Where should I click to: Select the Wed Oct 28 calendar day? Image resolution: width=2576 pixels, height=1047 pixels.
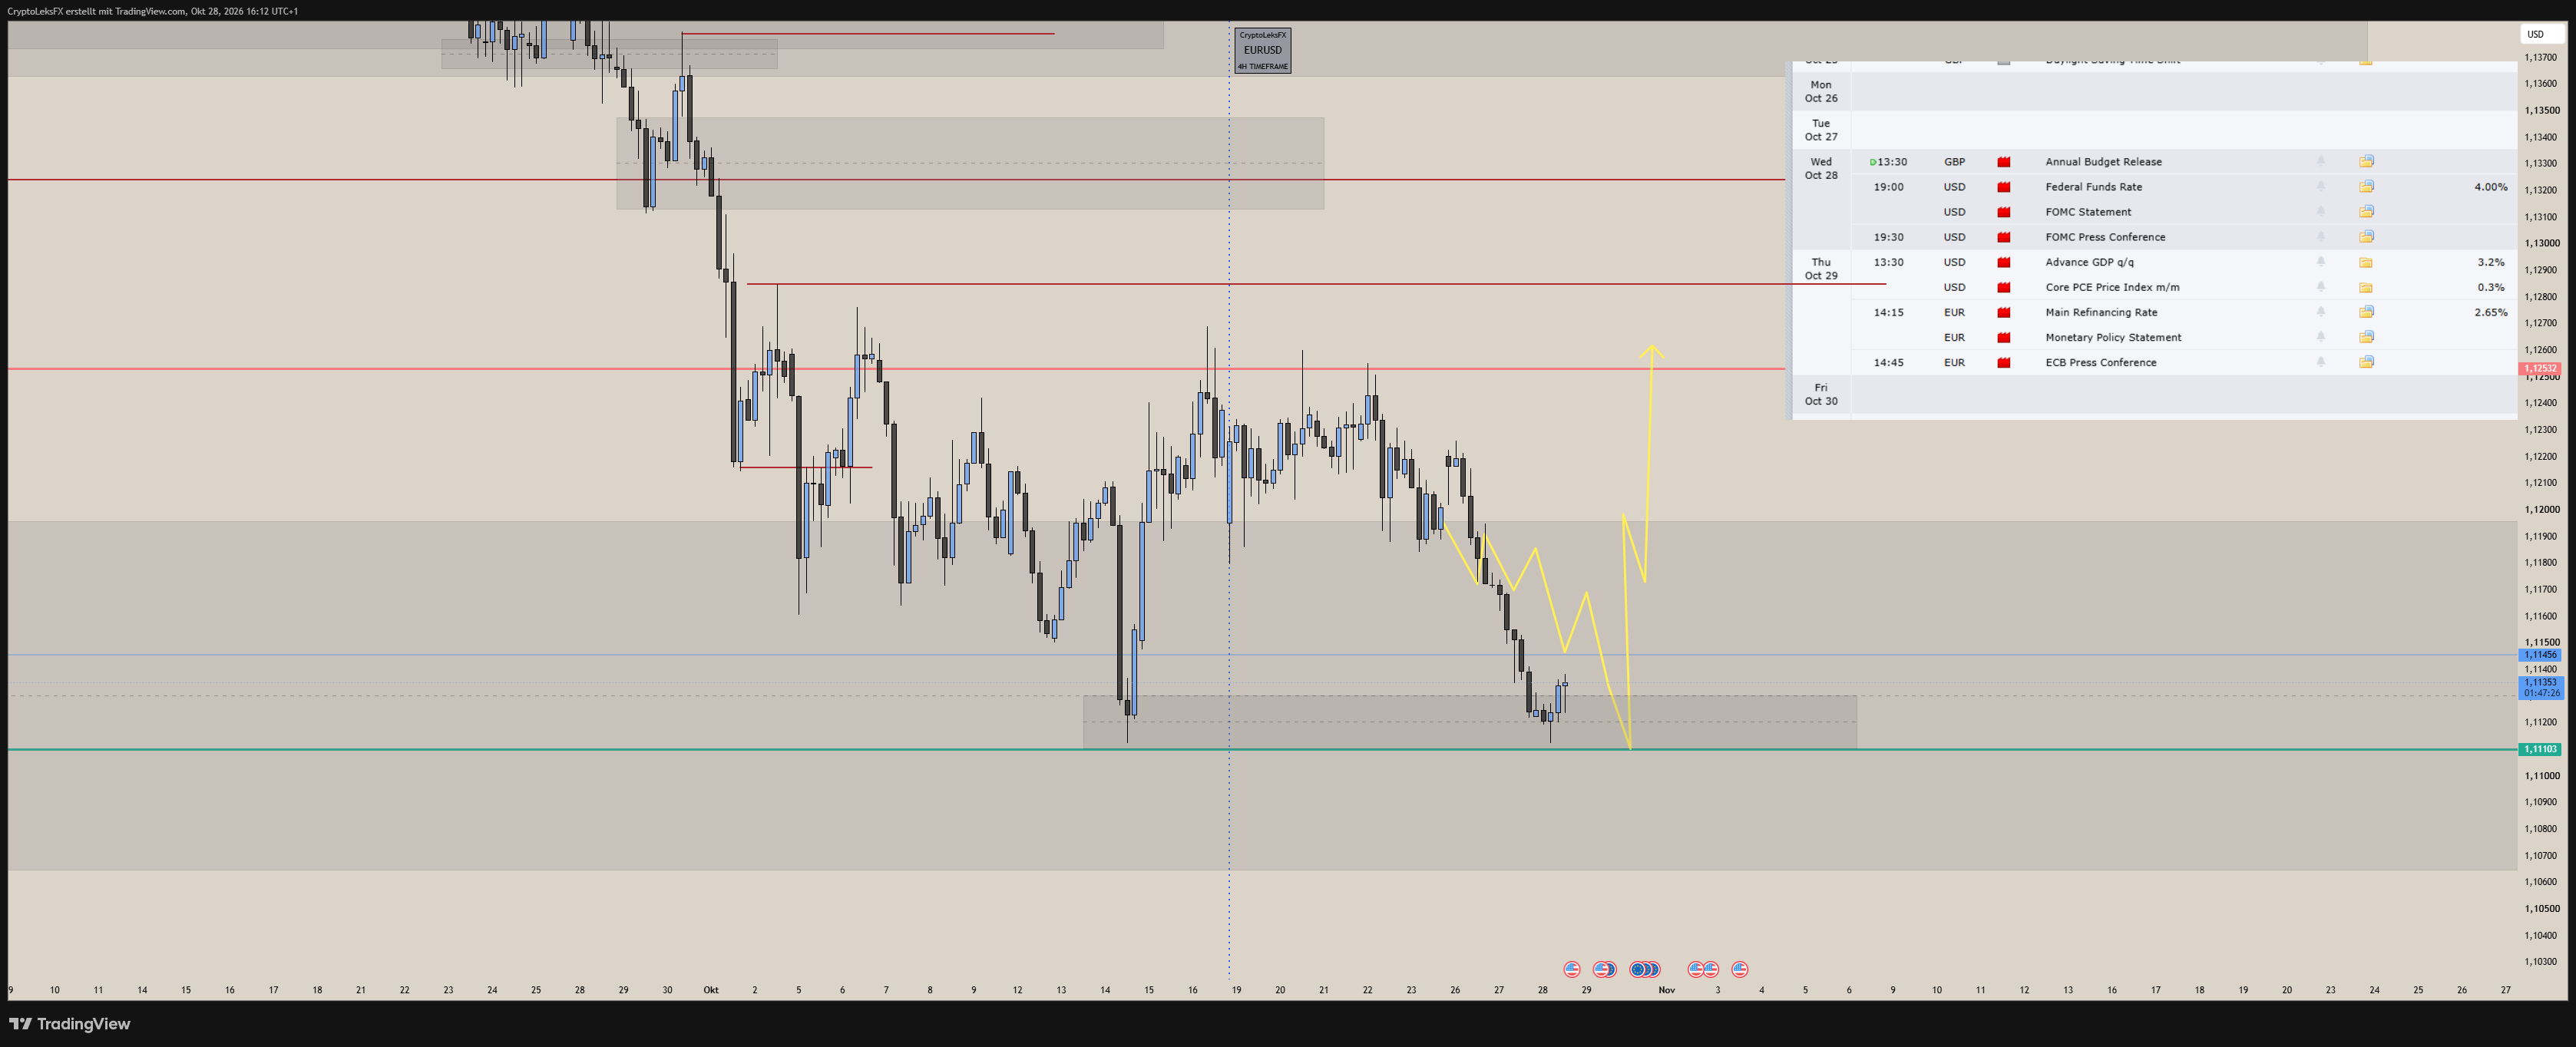(x=1821, y=168)
